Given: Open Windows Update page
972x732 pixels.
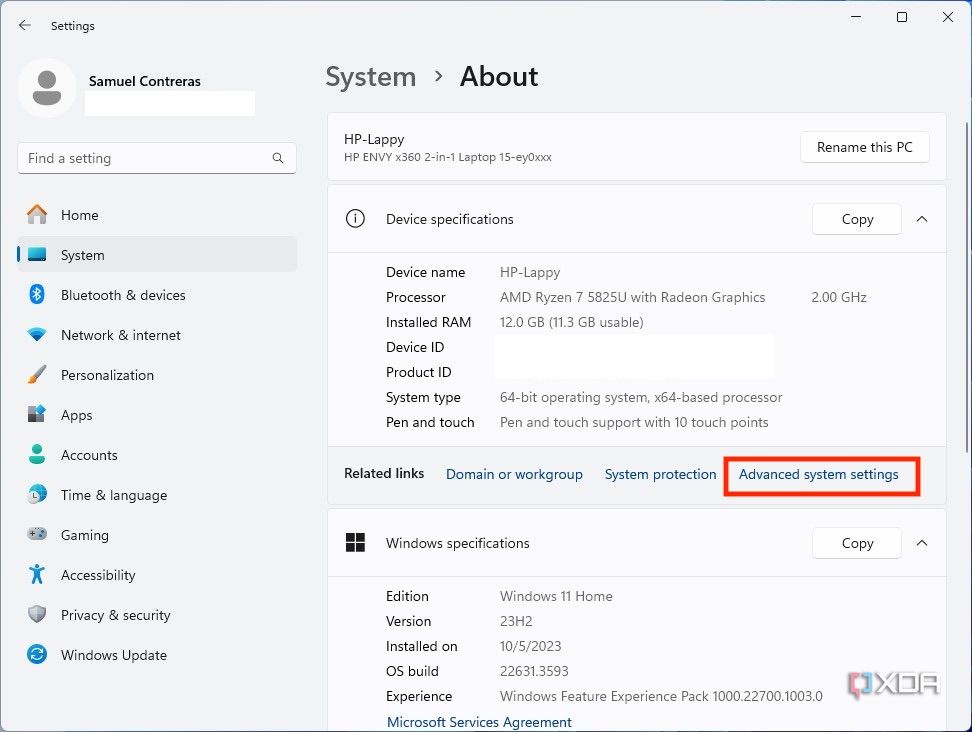Looking at the screenshot, I should (x=157, y=655).
